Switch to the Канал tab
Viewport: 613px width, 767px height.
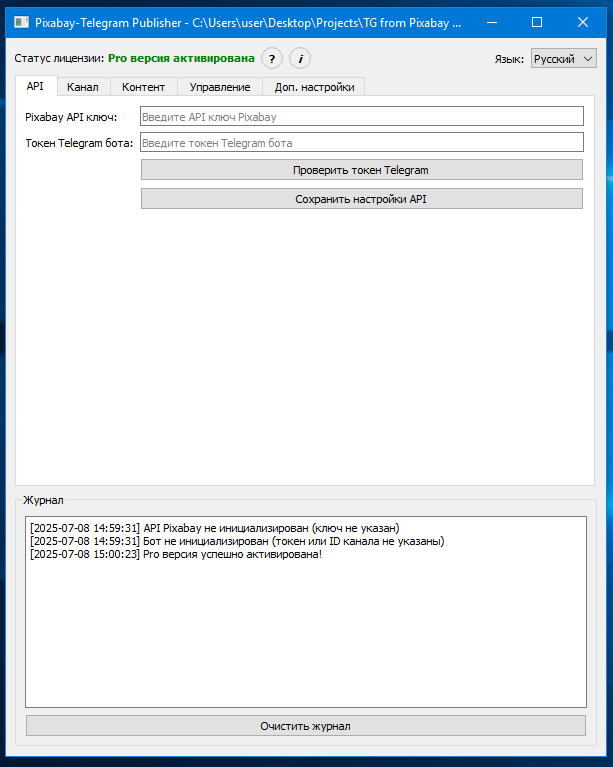(x=83, y=87)
